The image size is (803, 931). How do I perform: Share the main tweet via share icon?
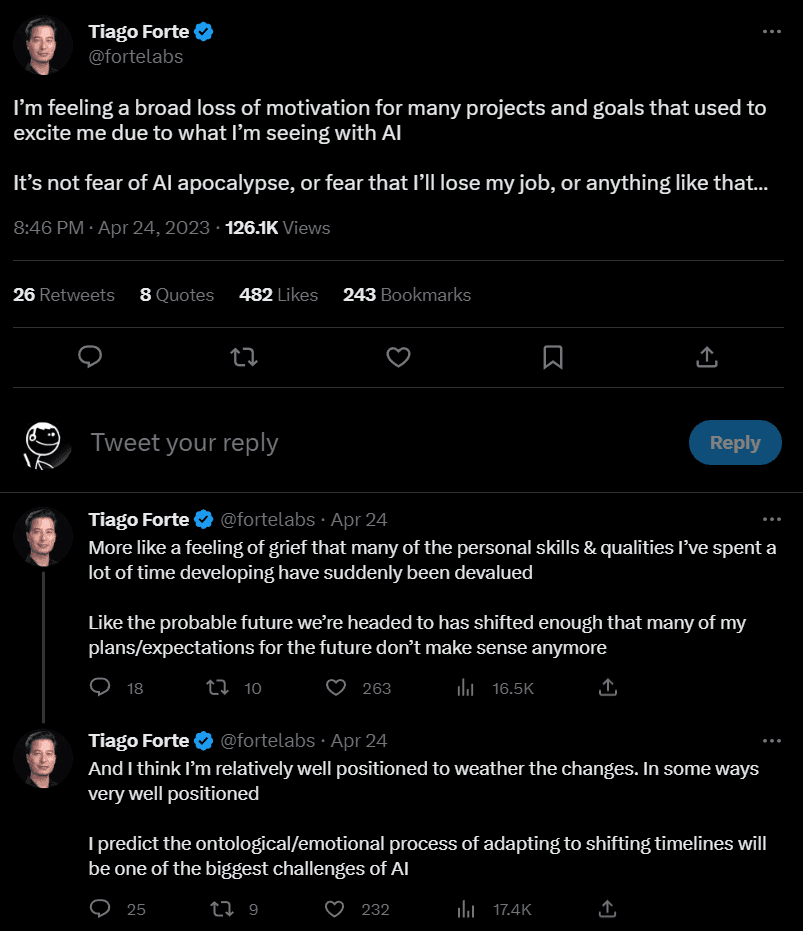pos(707,357)
